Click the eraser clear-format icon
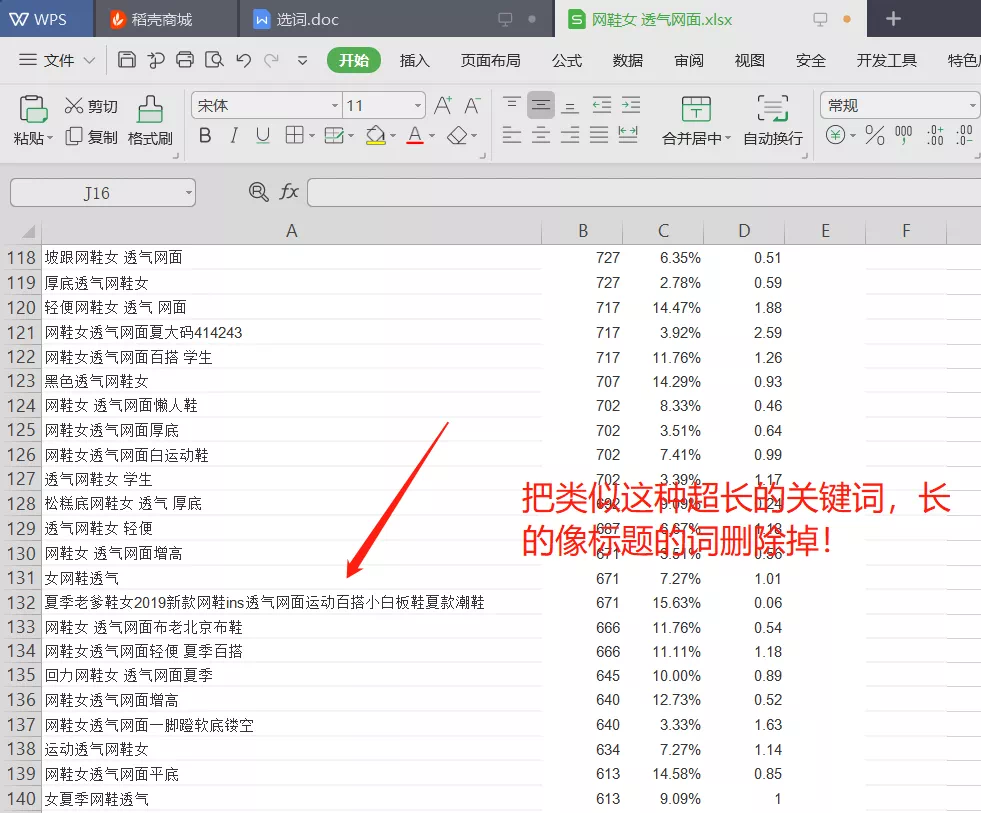This screenshot has height=813, width=981. [457, 135]
